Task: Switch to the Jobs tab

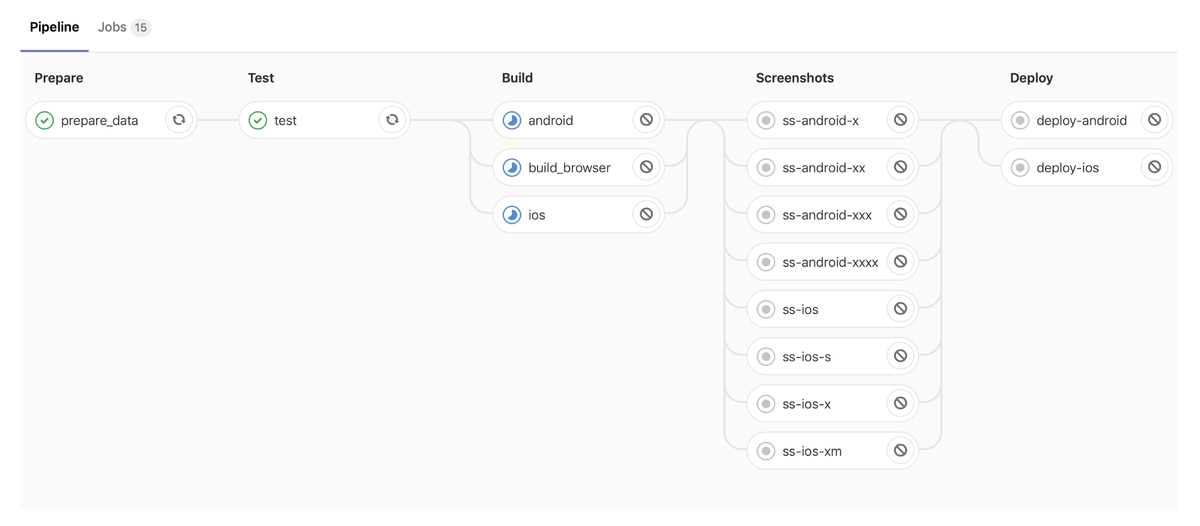Action: pos(124,27)
